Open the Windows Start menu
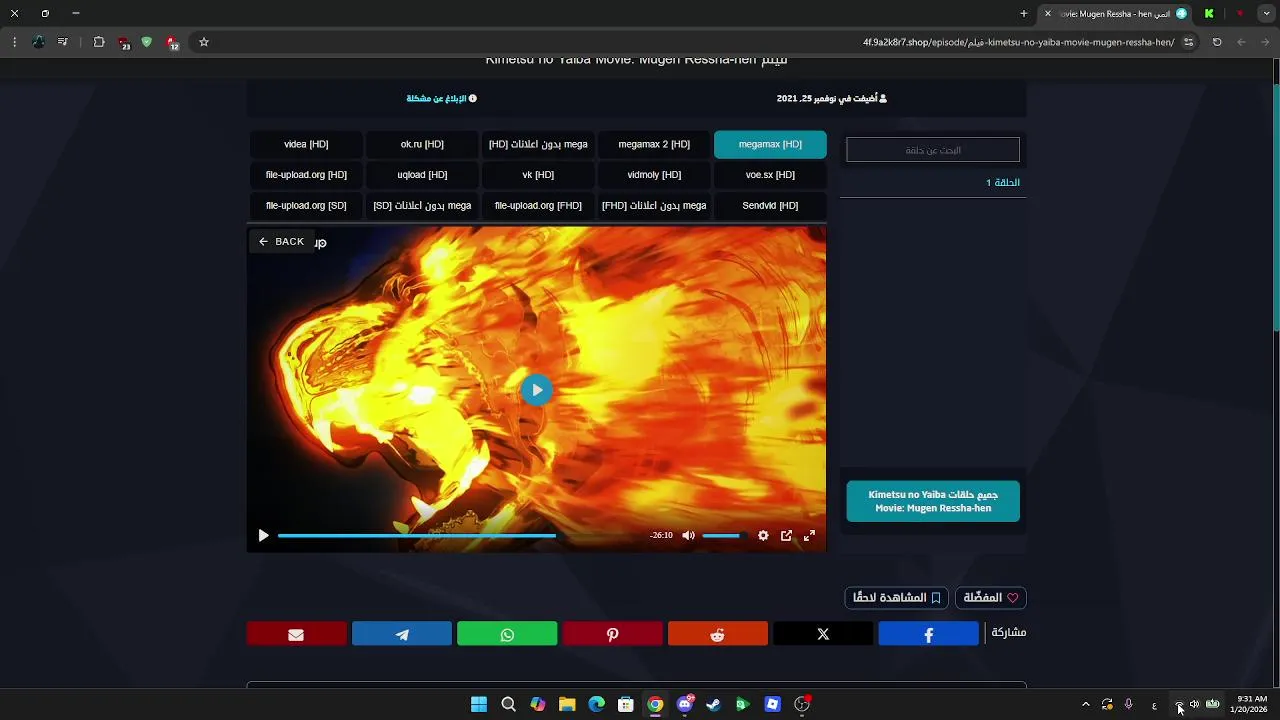Image resolution: width=1280 pixels, height=720 pixels. (479, 704)
